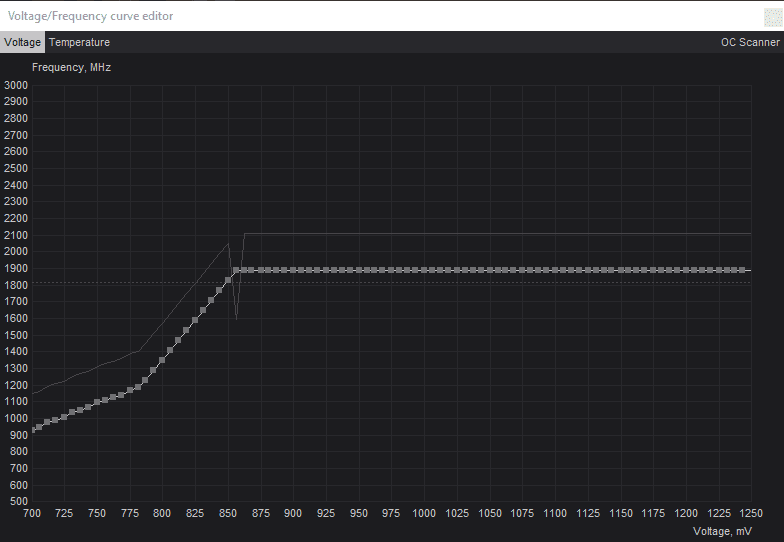Click the 'Voltage/Frequency curve editor' window title
Image resolution: width=784 pixels, height=542 pixels.
click(x=90, y=16)
